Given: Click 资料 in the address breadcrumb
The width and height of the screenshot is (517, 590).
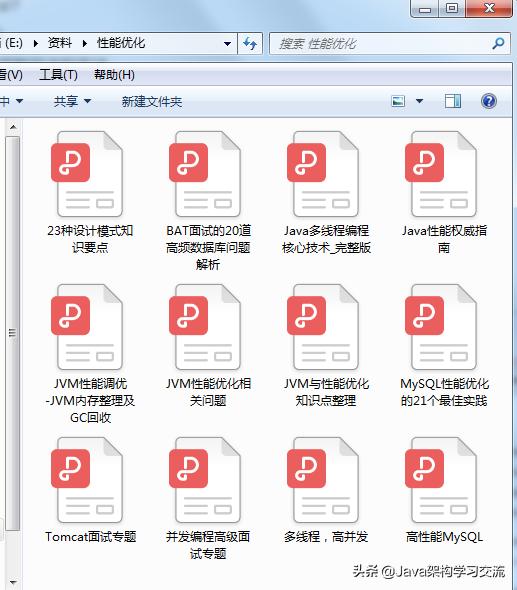Looking at the screenshot, I should point(59,43).
